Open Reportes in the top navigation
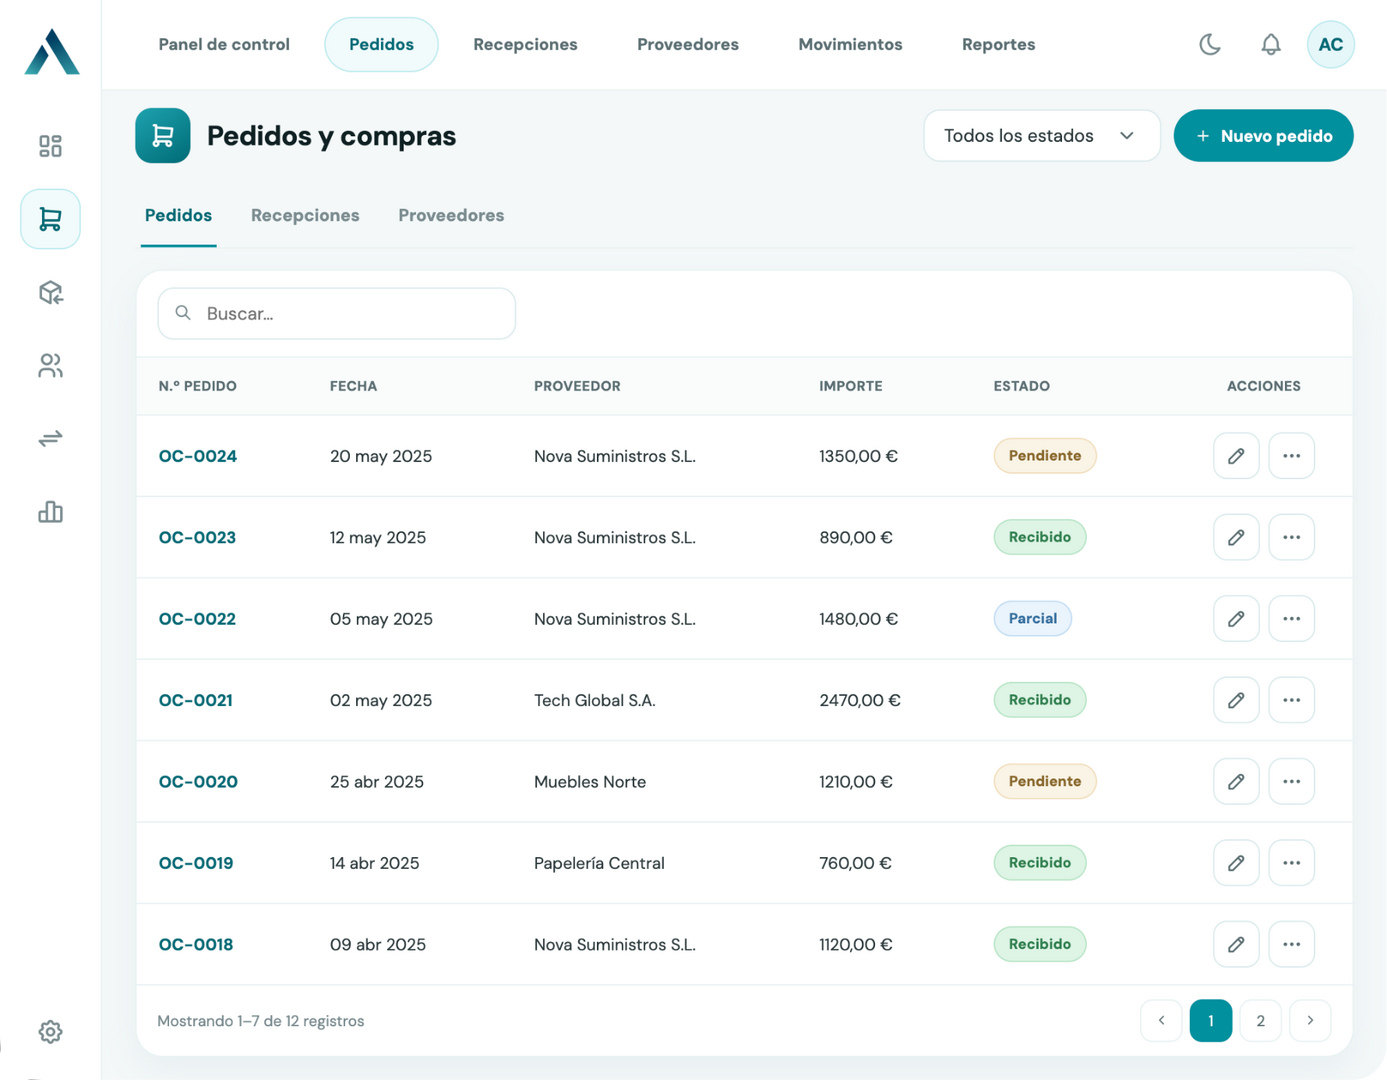 pyautogui.click(x=998, y=44)
